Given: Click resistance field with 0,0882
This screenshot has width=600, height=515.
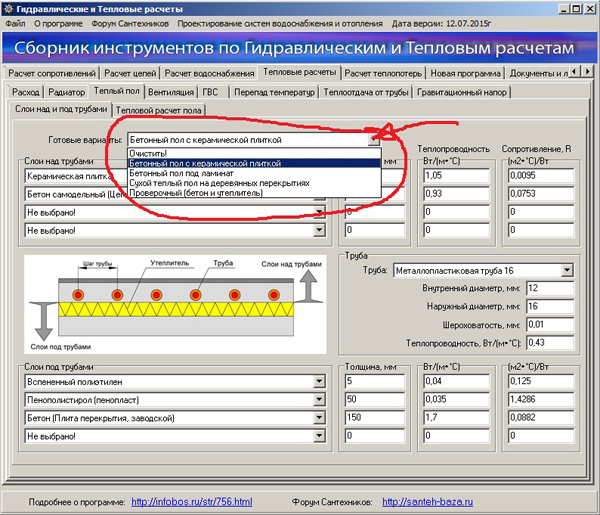Looking at the screenshot, I should point(541,417).
